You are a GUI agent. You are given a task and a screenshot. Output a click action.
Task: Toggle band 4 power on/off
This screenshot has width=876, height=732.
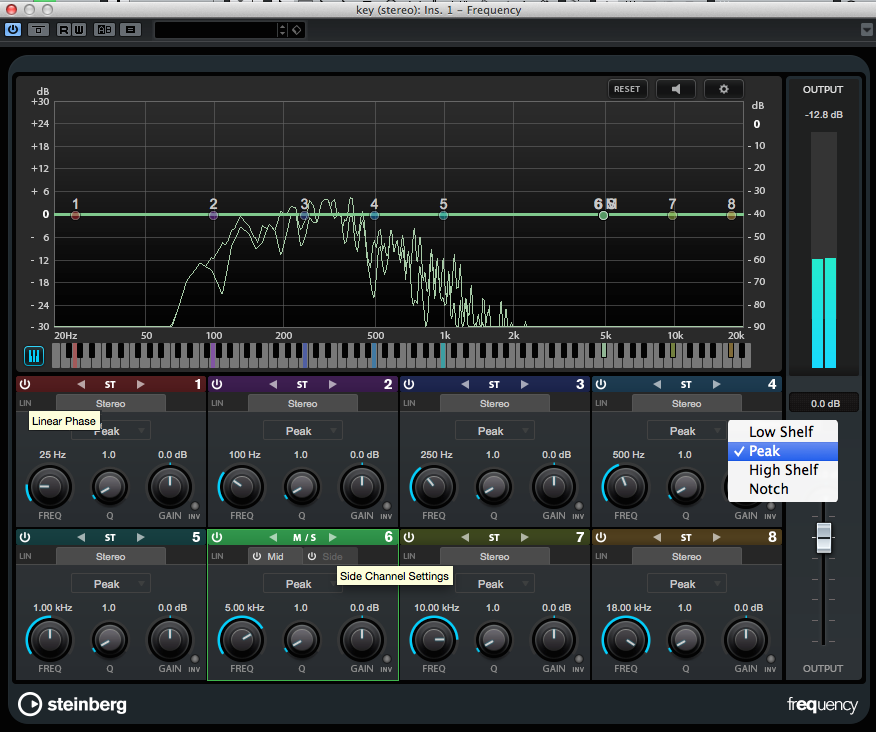coord(601,384)
